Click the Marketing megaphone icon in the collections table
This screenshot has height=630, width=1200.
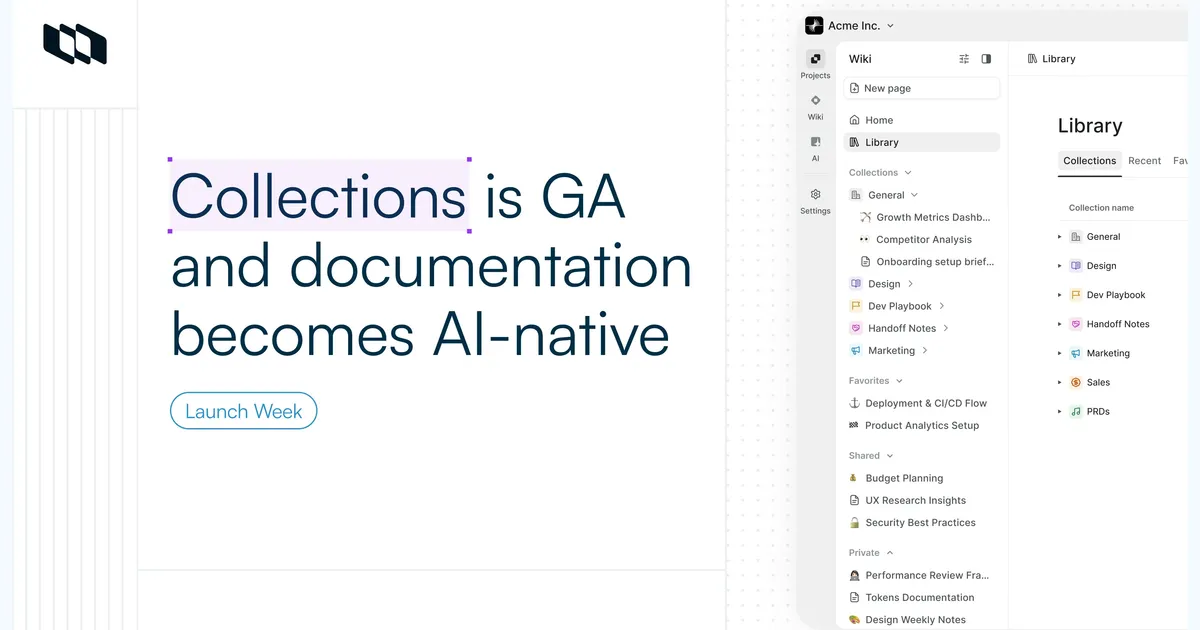tap(1076, 353)
